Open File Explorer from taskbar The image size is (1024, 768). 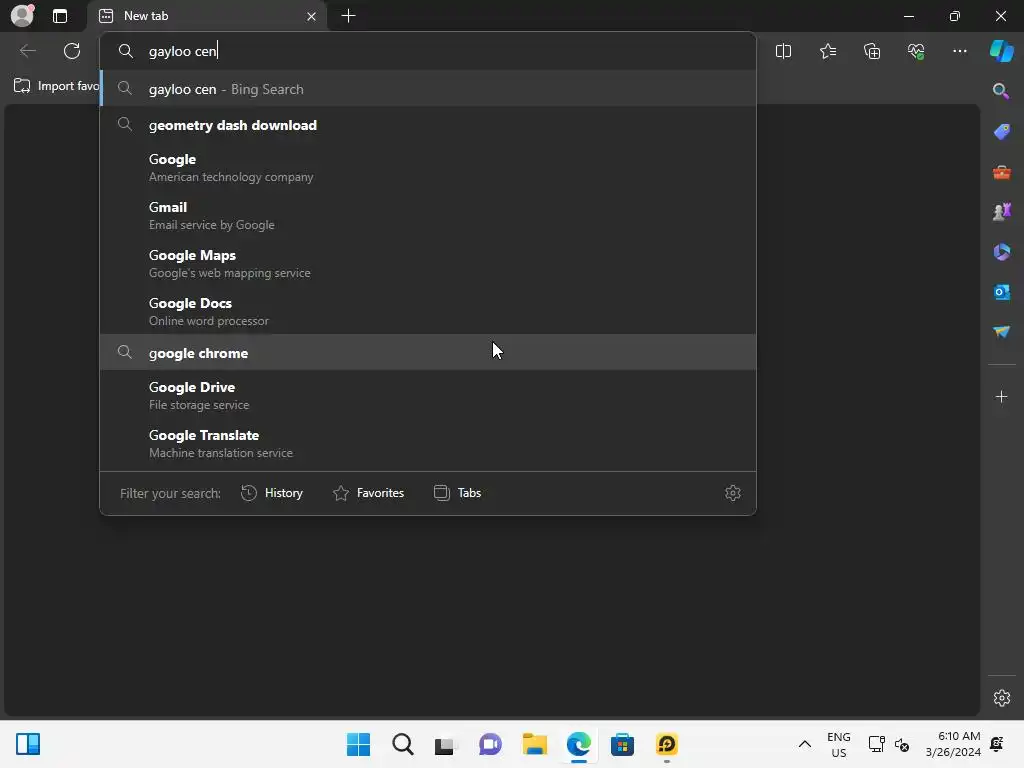pos(534,744)
